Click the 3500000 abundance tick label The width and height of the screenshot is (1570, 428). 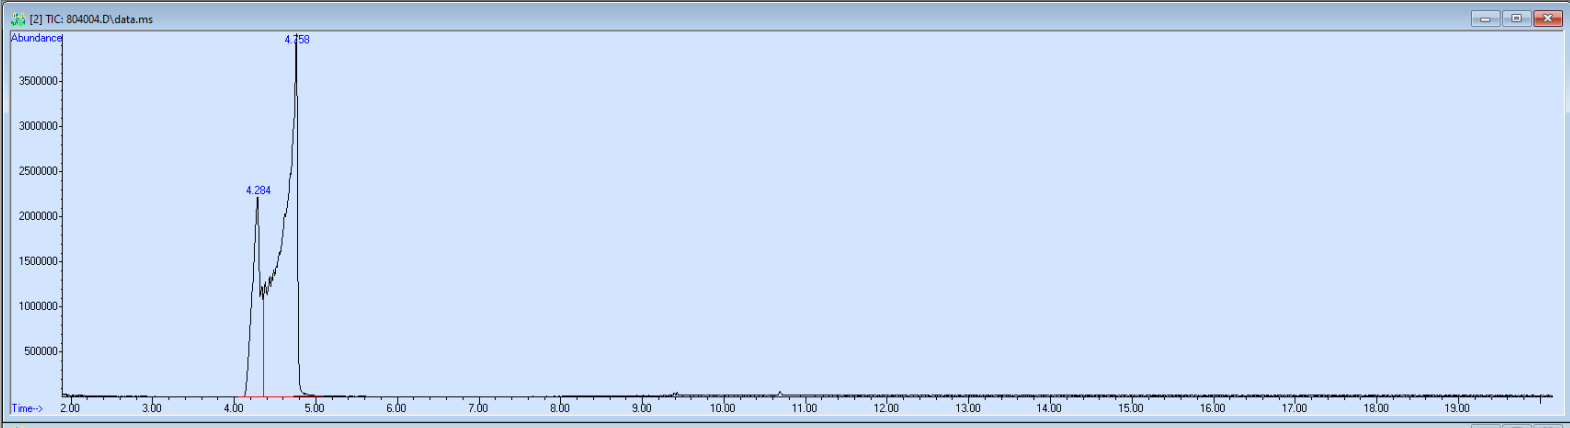37,81
